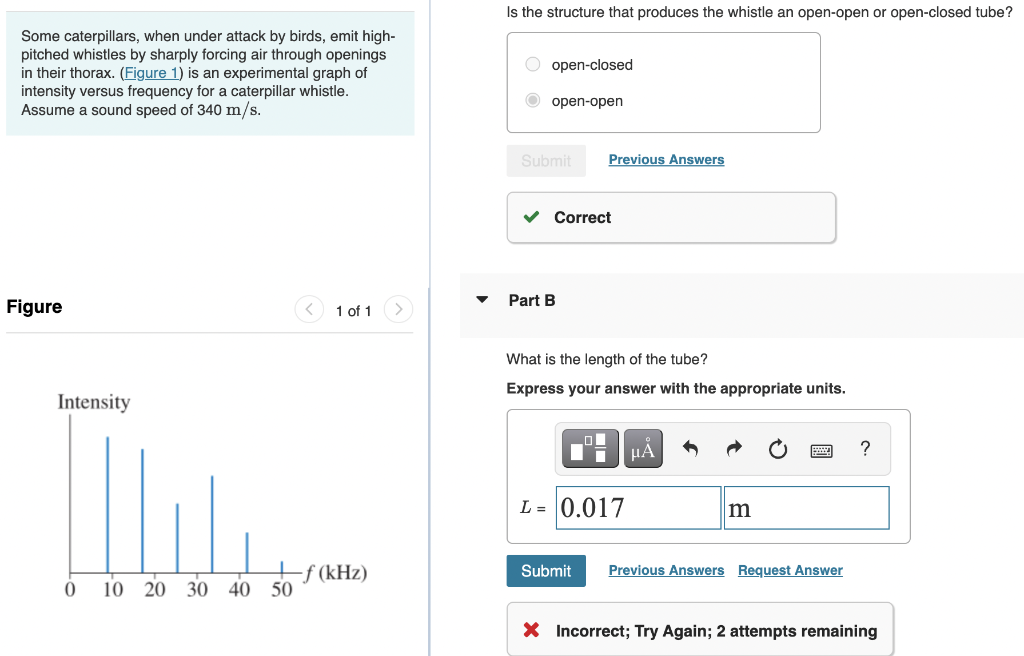
Task: Click the redo arrow icon
Action: [x=734, y=448]
